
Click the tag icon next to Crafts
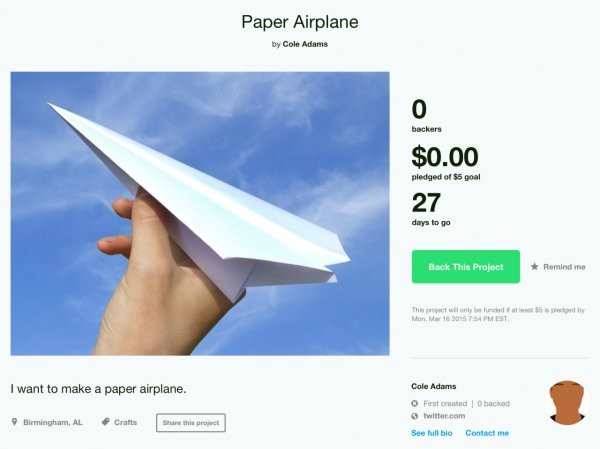click(106, 422)
